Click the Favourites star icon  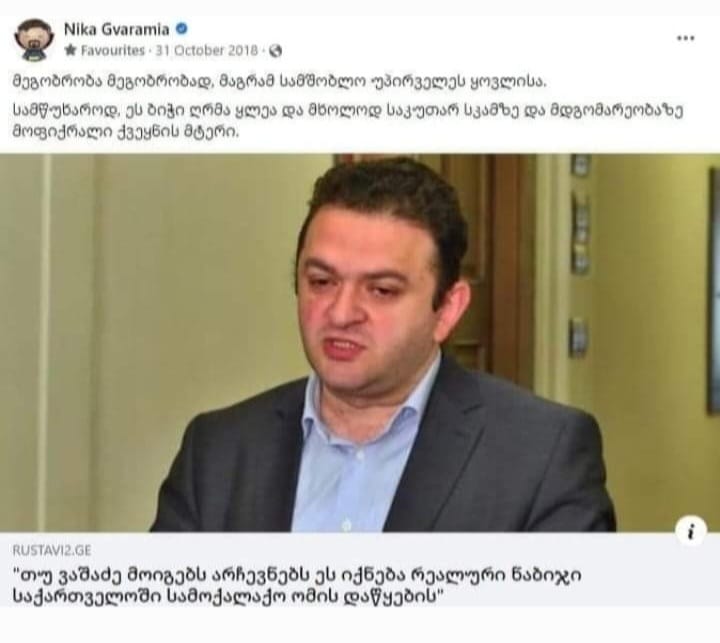[70, 50]
